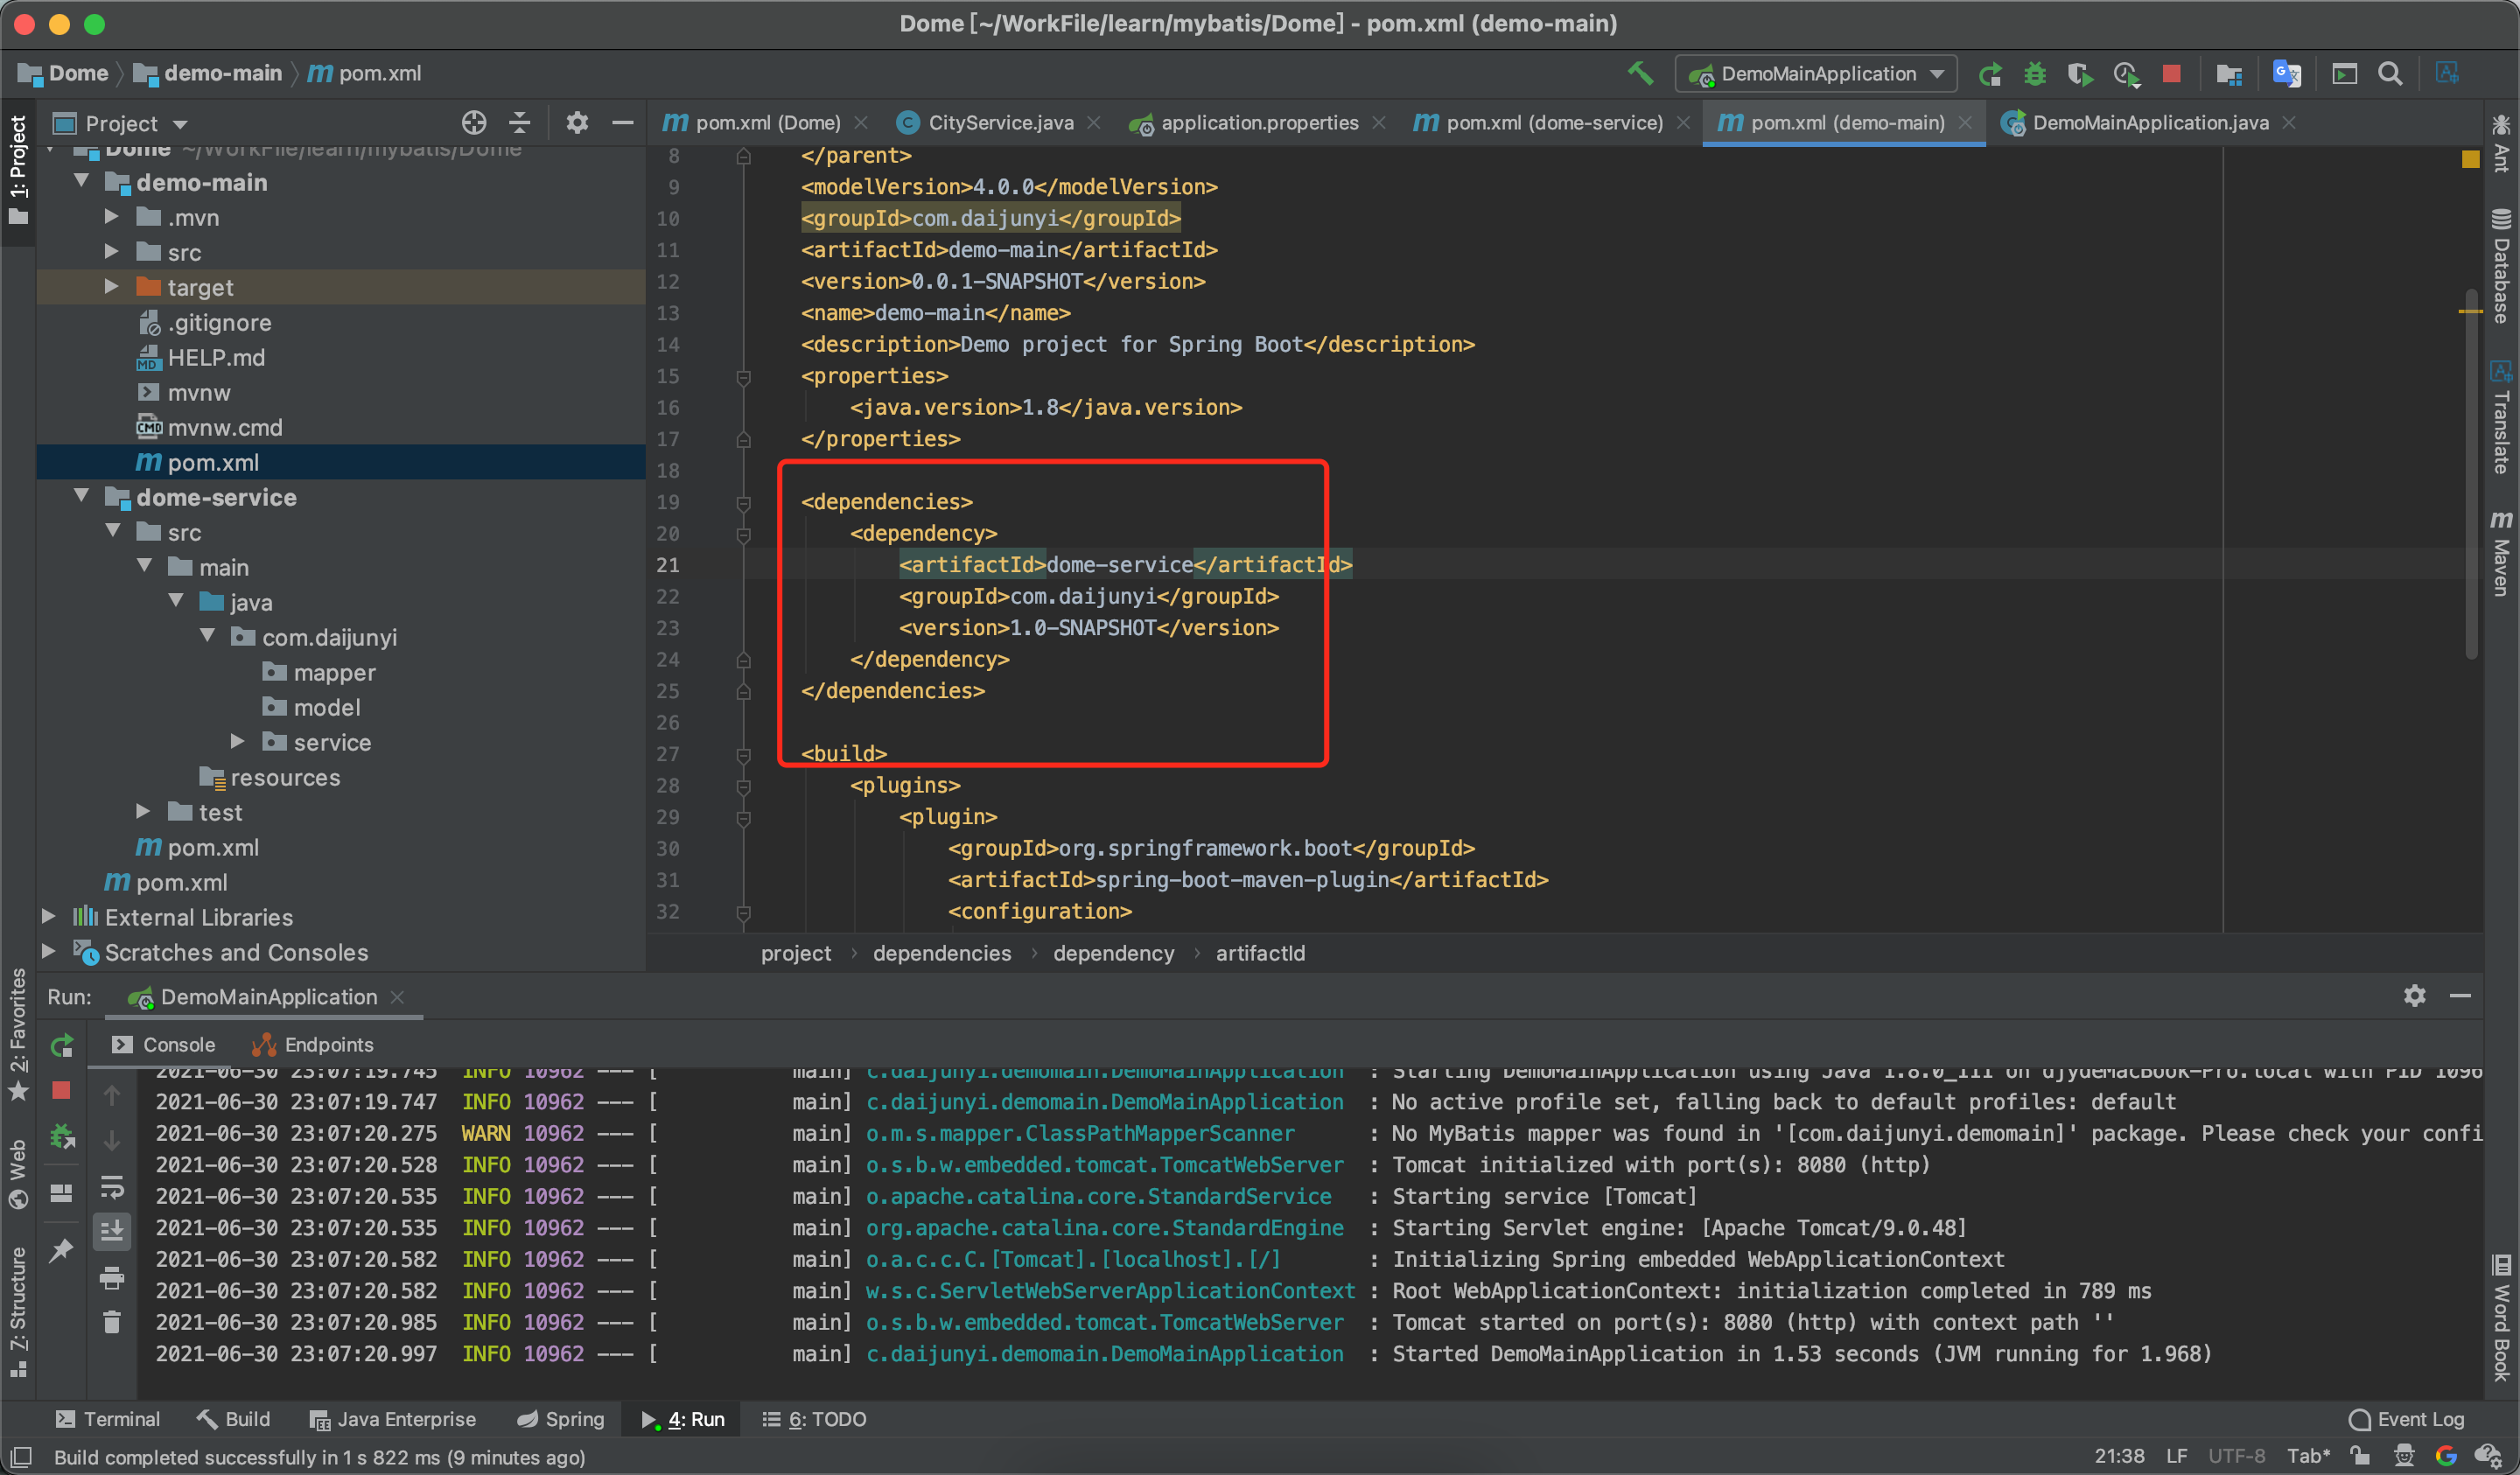Click the restore layout icon in Run panel
This screenshot has height=1475, width=2520.
(x=62, y=1193)
